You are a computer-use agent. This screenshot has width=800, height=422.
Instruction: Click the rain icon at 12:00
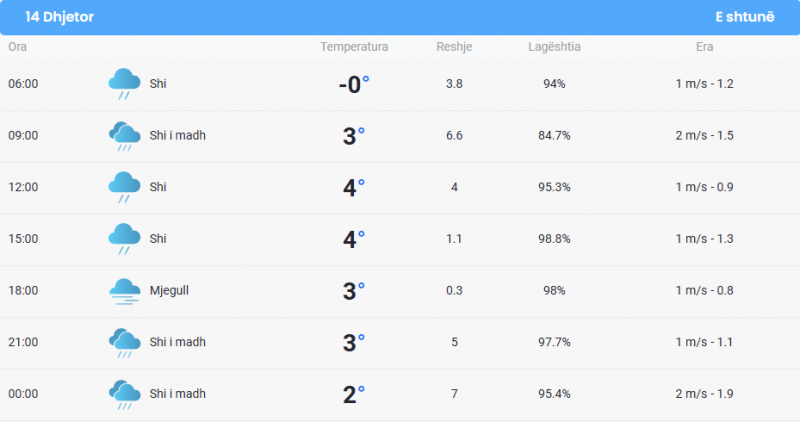124,187
